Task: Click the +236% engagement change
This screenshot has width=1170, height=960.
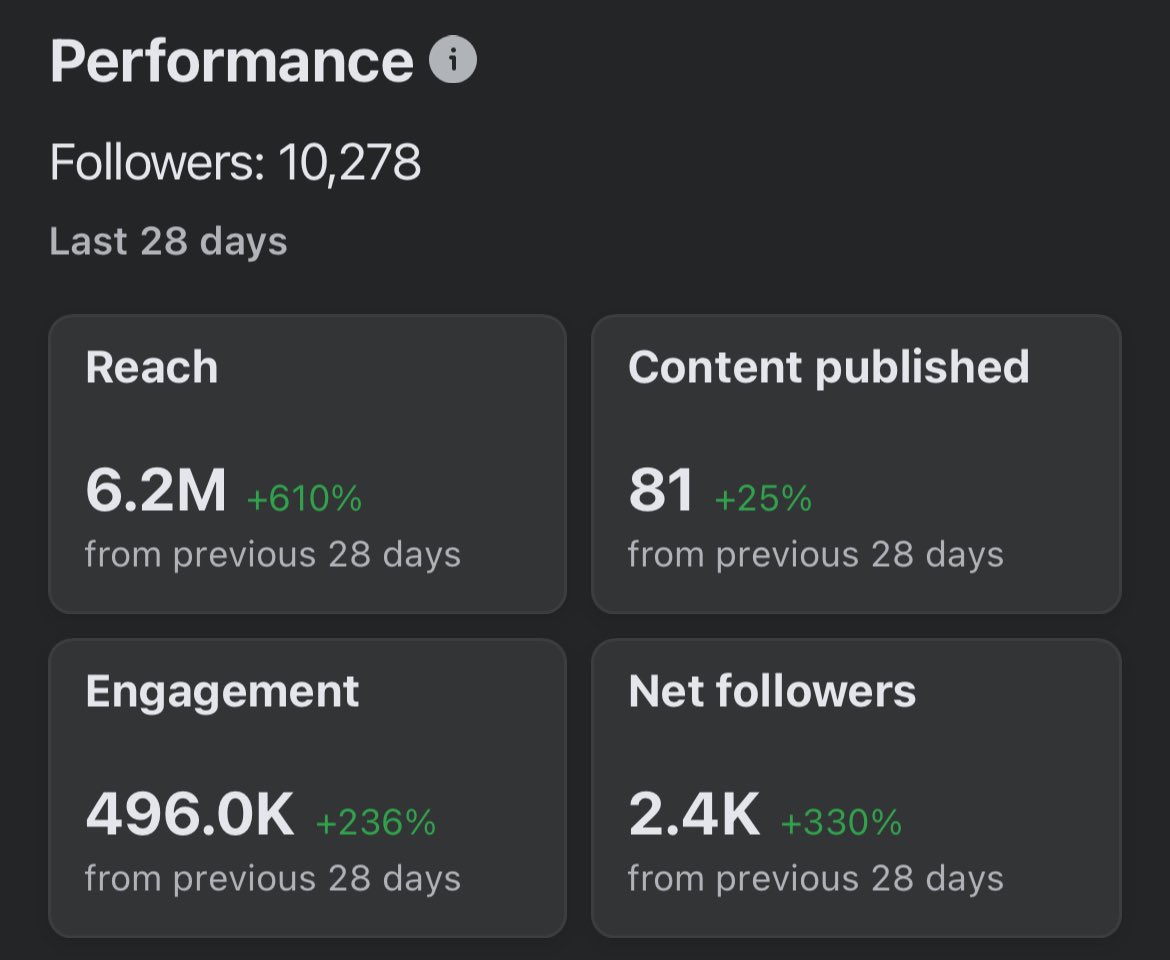Action: coord(376,822)
